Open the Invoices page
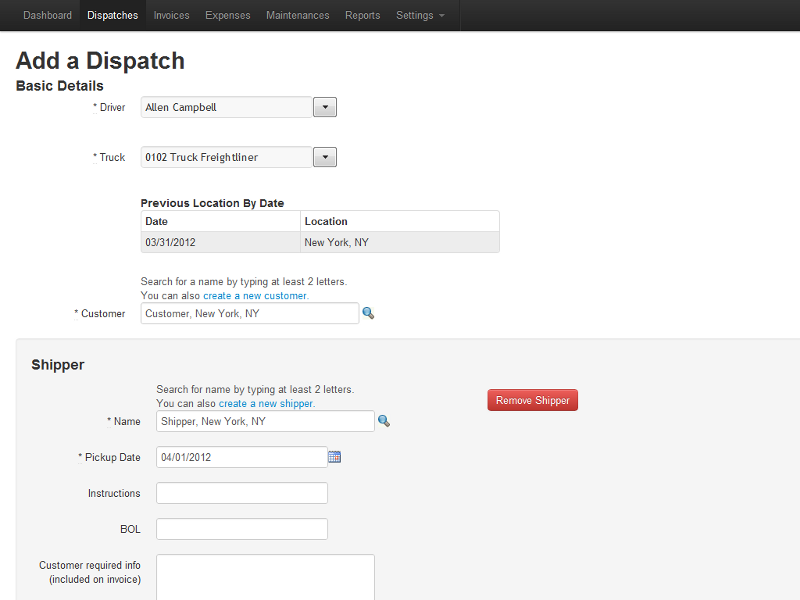Image resolution: width=800 pixels, height=600 pixels. [172, 15]
